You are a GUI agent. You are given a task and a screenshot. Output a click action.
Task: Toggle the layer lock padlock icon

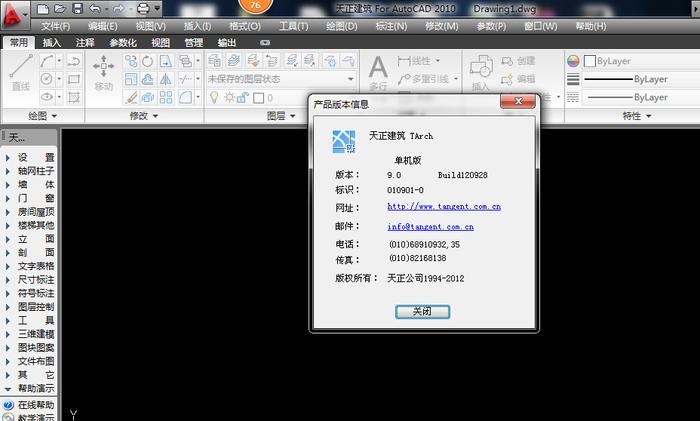point(242,97)
